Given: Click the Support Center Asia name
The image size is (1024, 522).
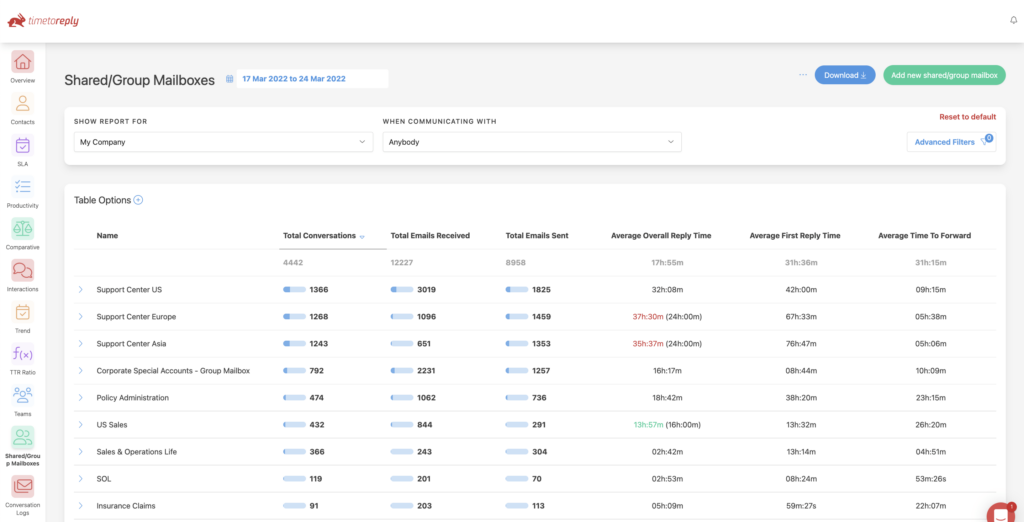Looking at the screenshot, I should click(x=131, y=344).
